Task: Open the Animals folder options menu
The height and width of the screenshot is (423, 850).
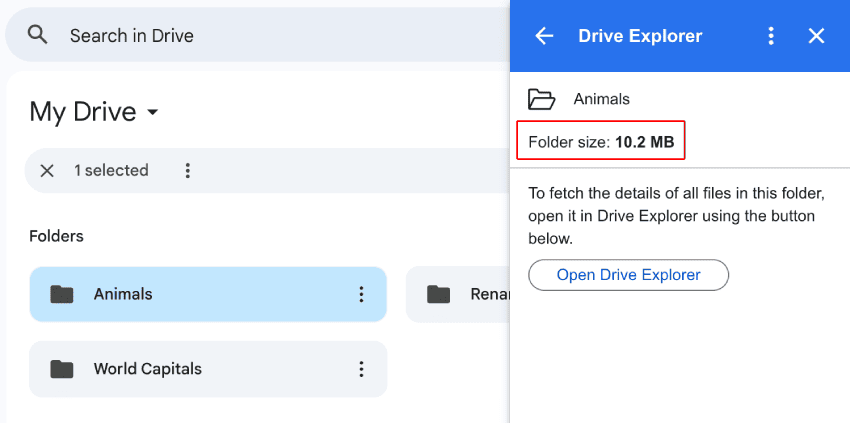Action: 361,294
